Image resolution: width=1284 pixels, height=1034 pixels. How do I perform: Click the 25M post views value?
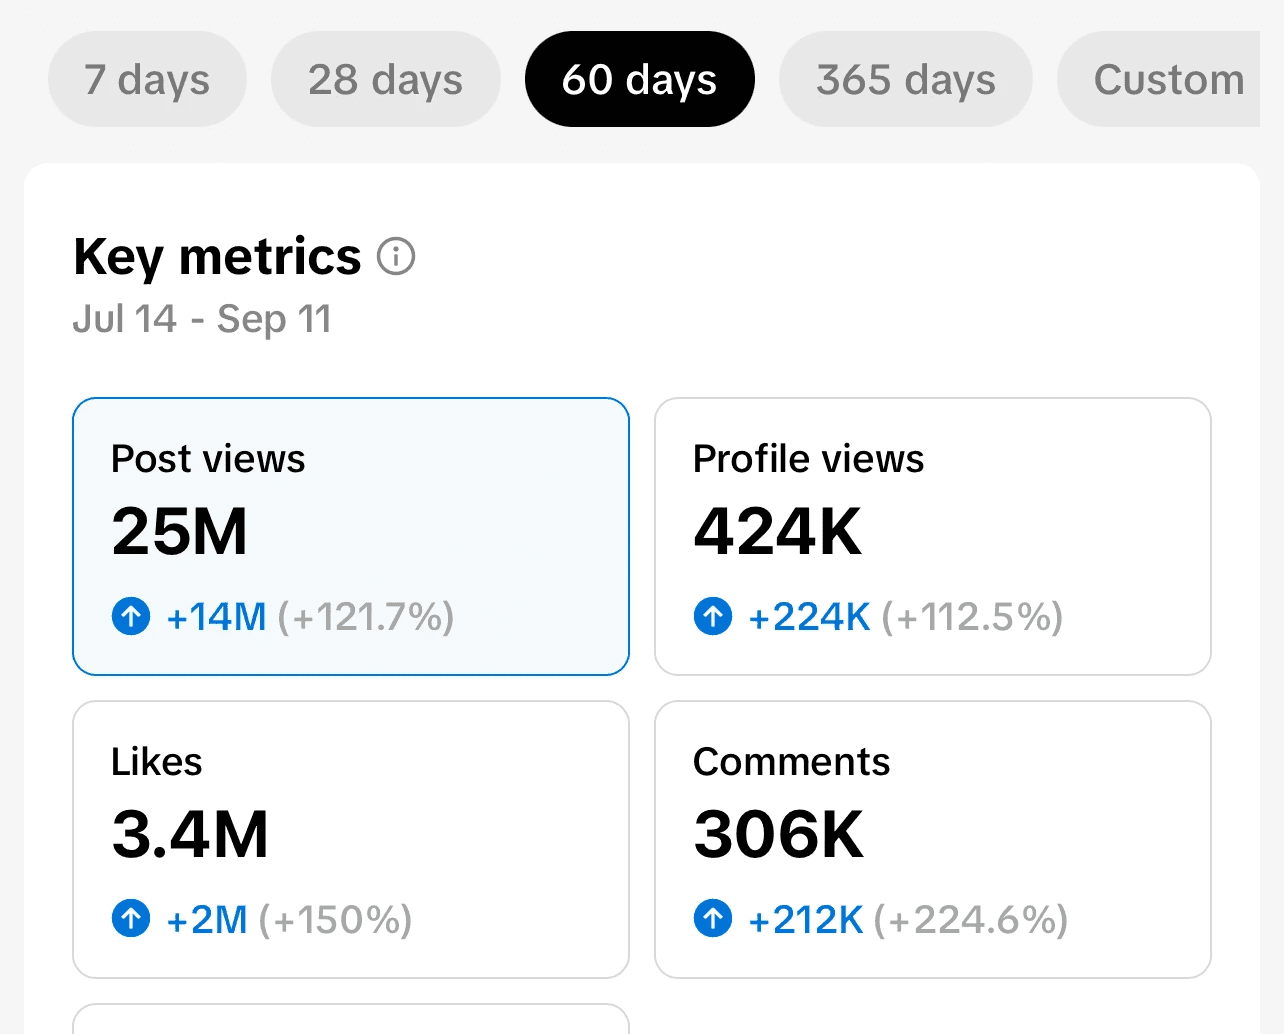coord(179,531)
